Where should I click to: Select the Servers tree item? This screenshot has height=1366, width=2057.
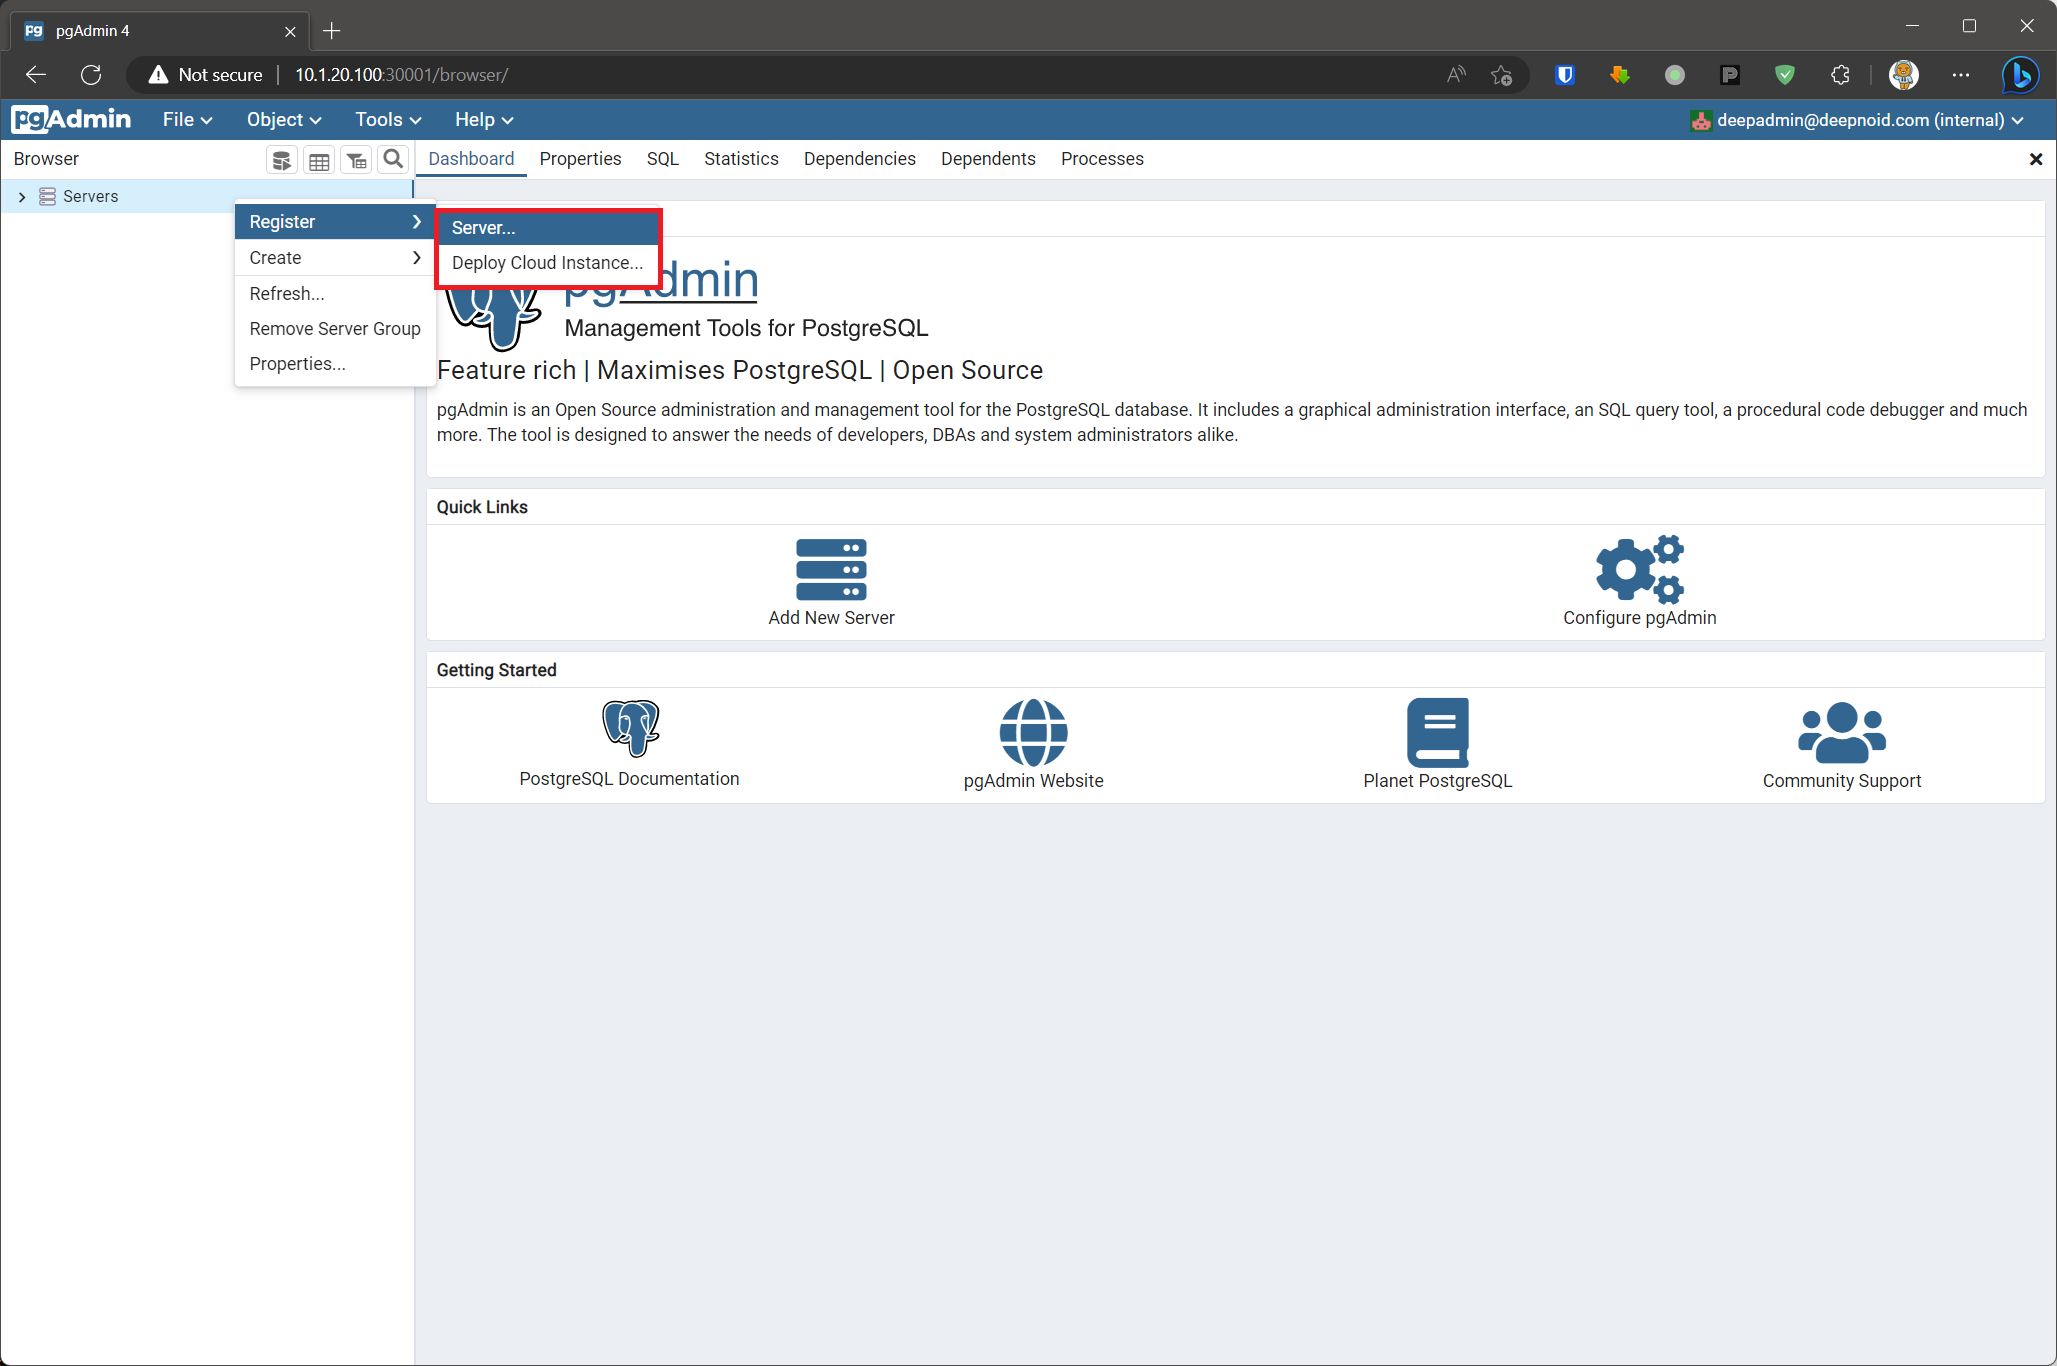[x=91, y=197]
